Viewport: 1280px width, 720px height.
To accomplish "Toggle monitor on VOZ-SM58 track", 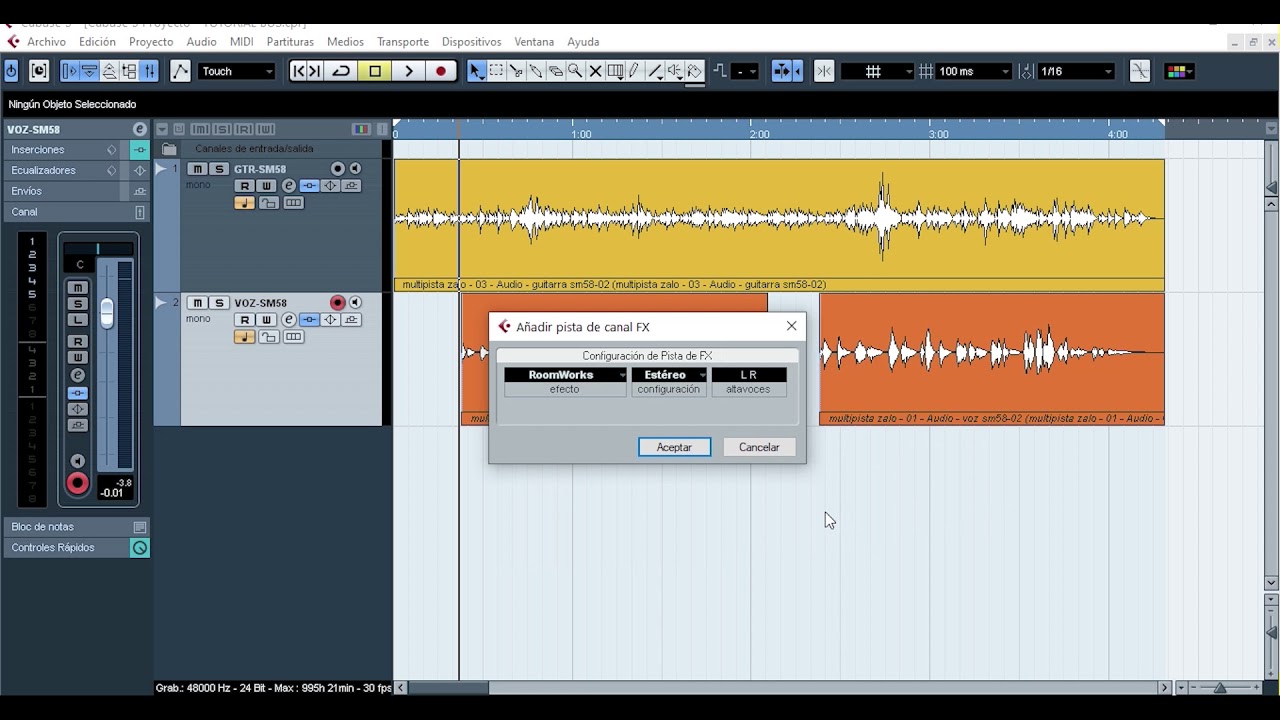I will click(354, 303).
